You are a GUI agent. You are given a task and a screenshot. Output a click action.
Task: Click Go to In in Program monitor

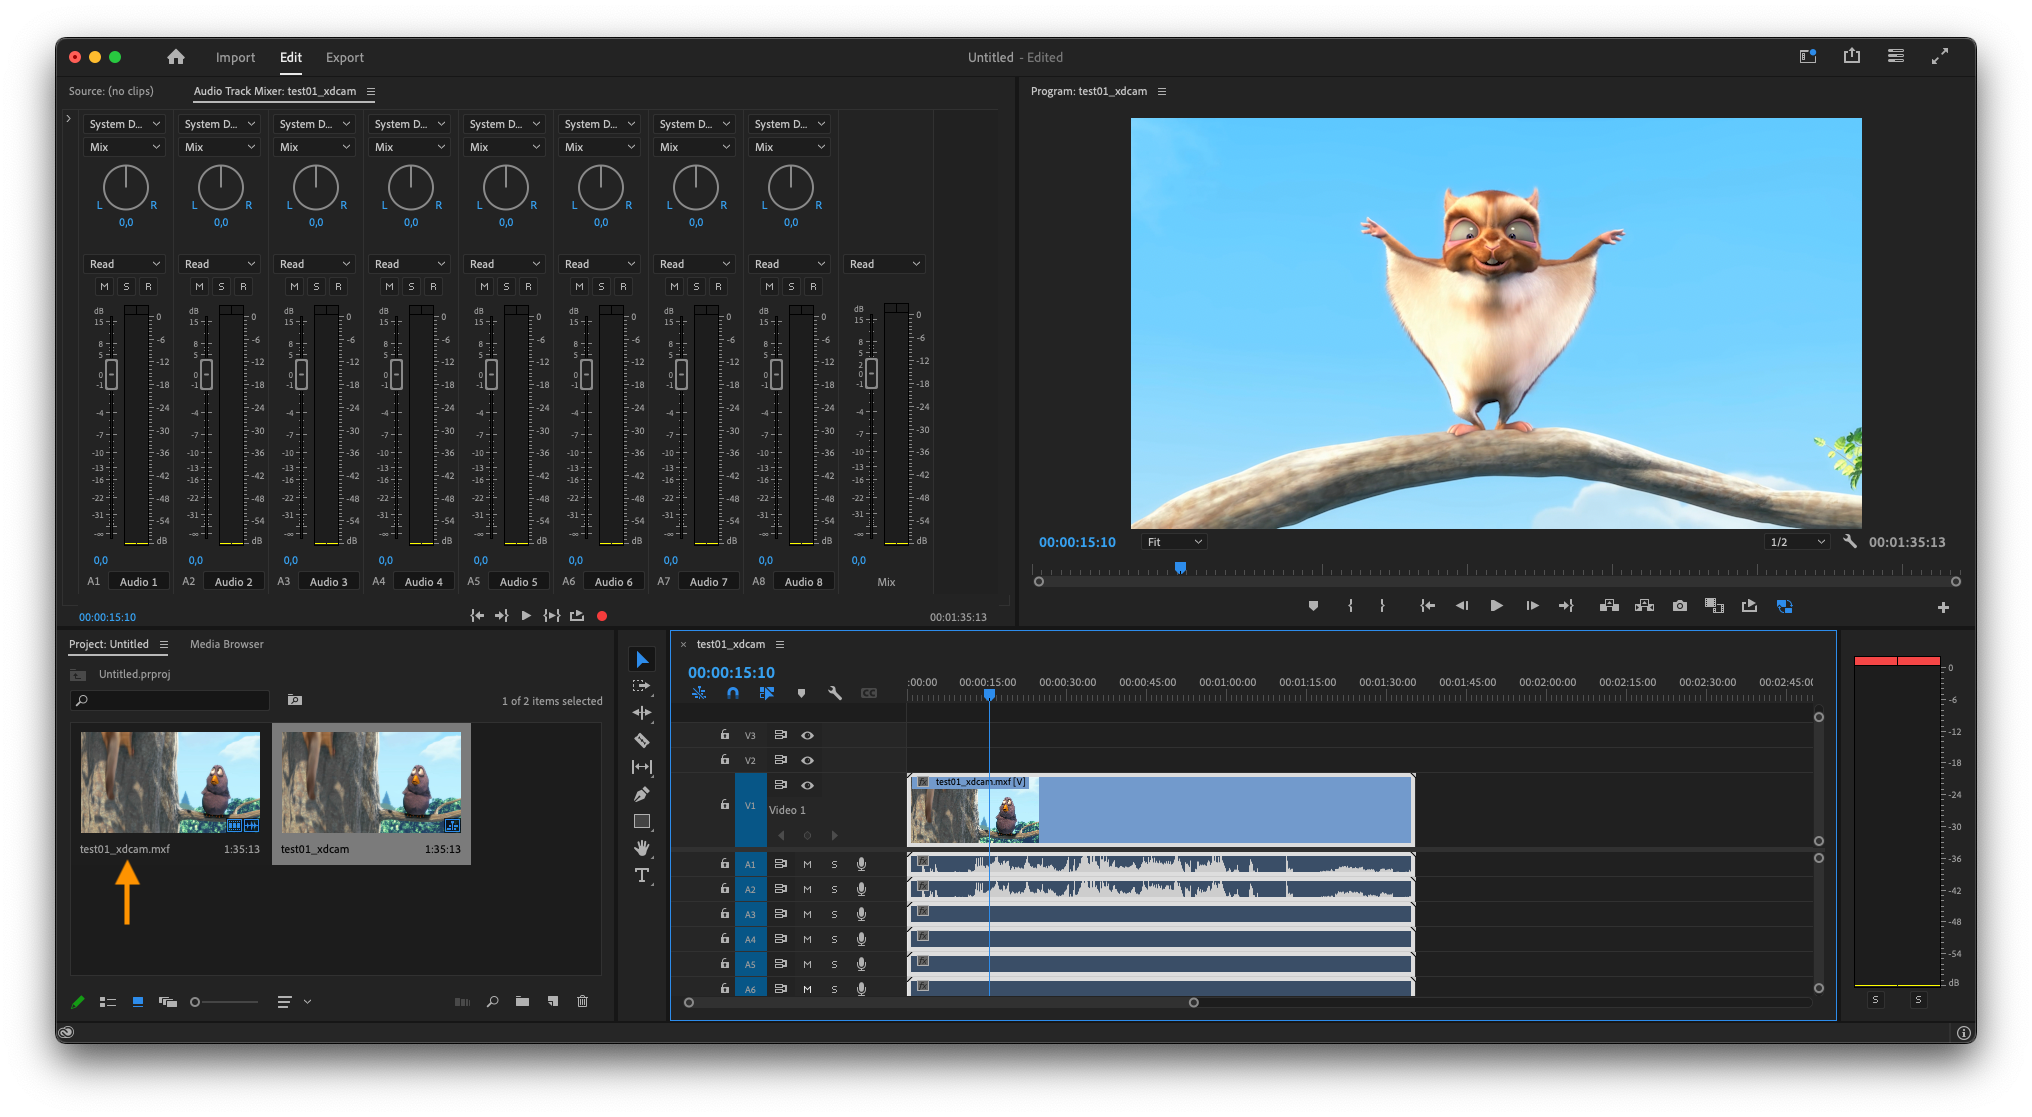click(x=1428, y=606)
